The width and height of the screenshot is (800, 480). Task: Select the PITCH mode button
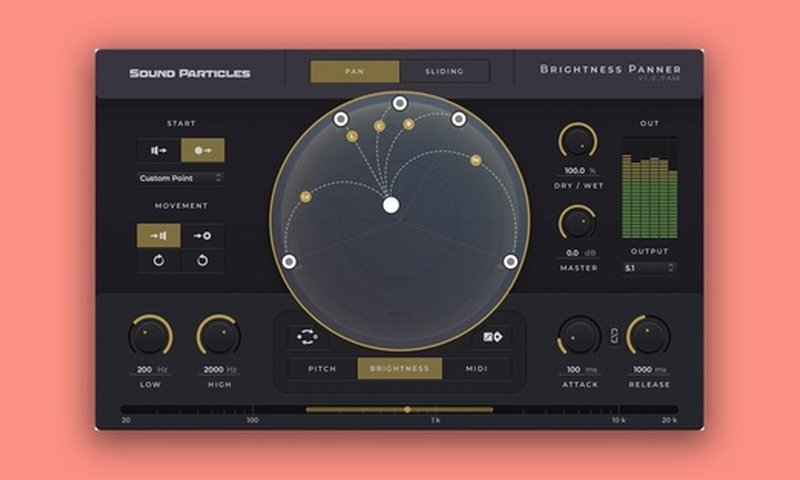[322, 369]
